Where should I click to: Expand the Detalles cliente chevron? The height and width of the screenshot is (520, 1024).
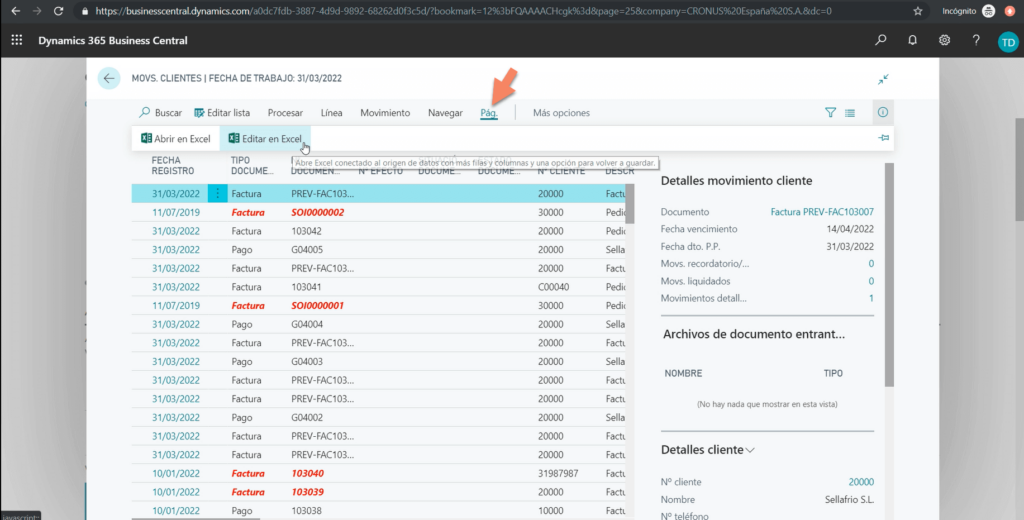click(x=750, y=450)
